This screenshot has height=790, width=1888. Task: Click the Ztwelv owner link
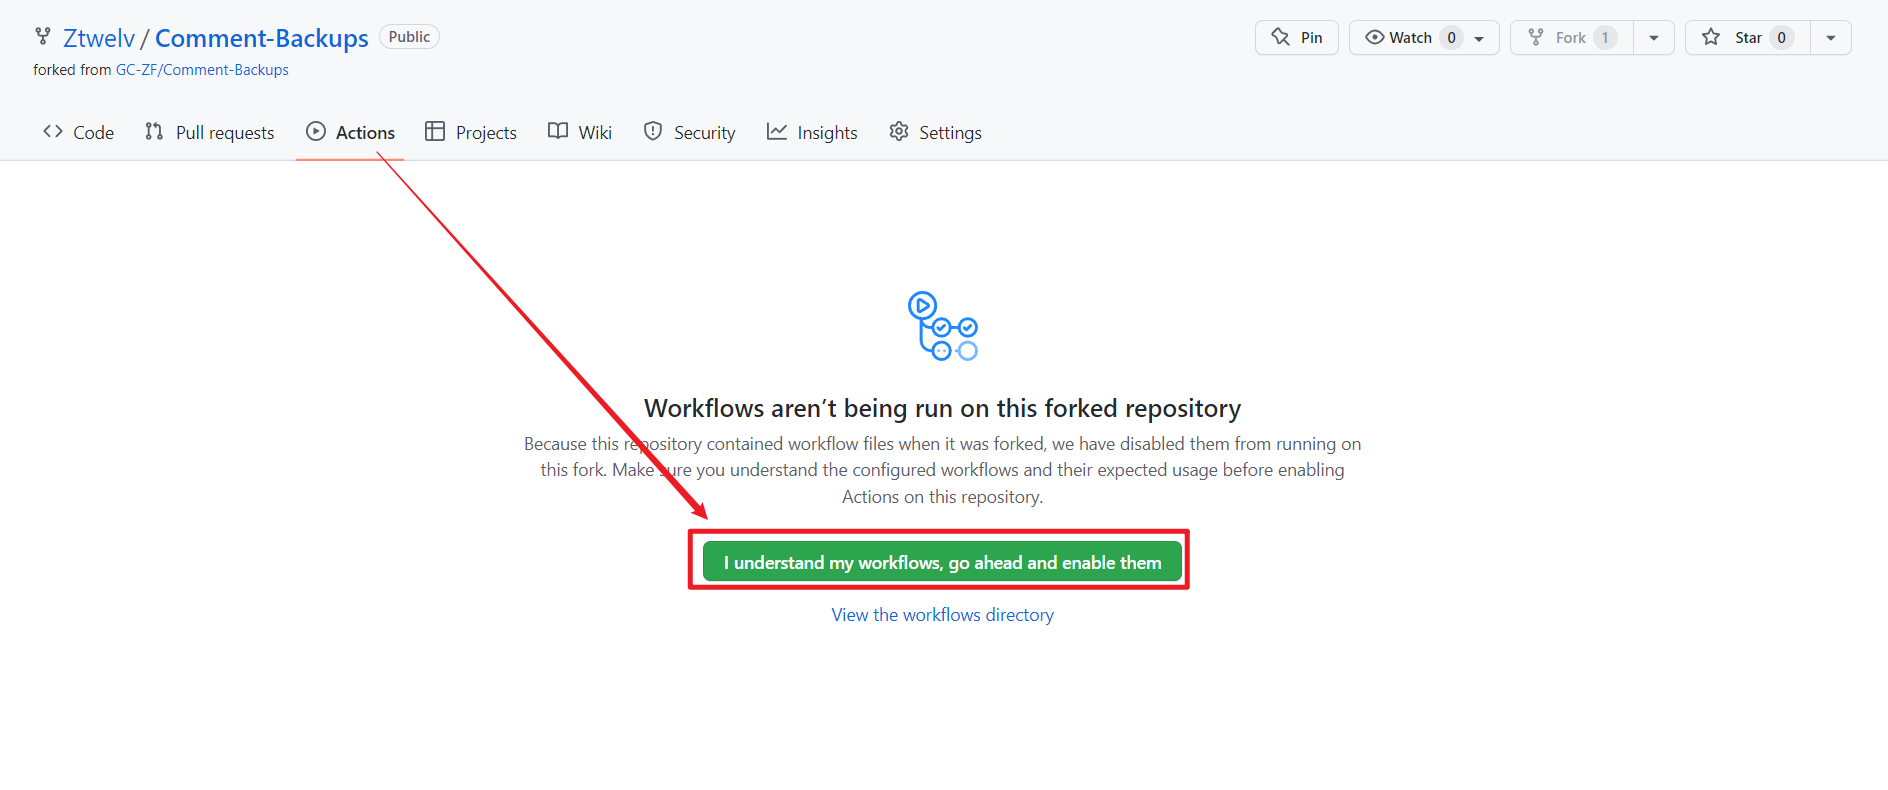(99, 38)
